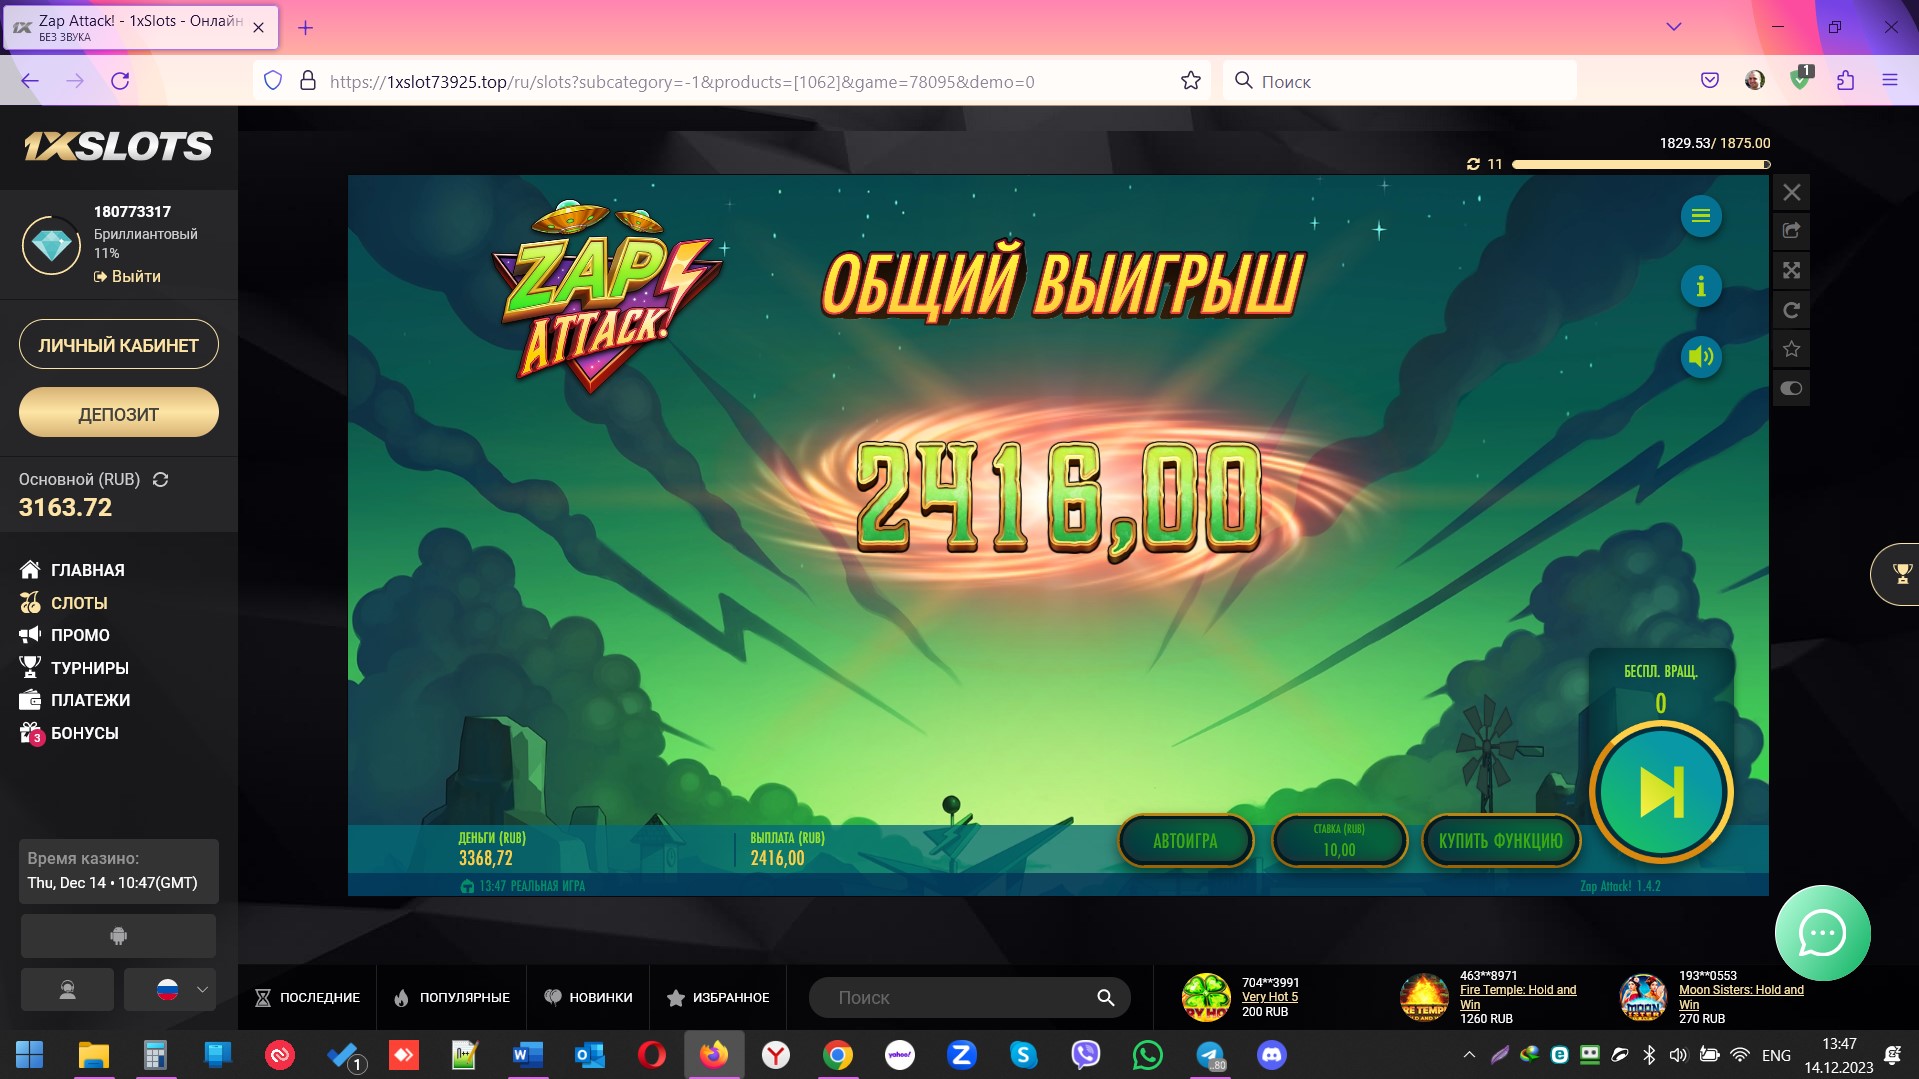
Task: Click the wagering progress bar
Action: [1641, 164]
